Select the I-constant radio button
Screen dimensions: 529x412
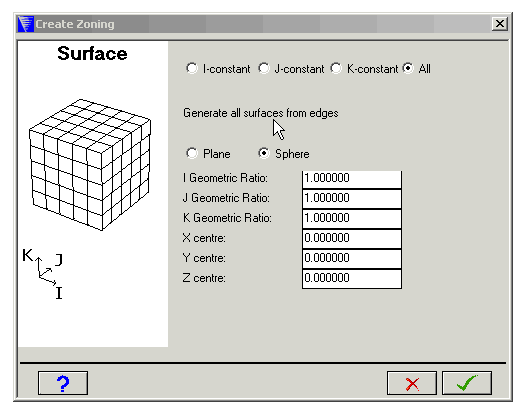click(x=192, y=68)
